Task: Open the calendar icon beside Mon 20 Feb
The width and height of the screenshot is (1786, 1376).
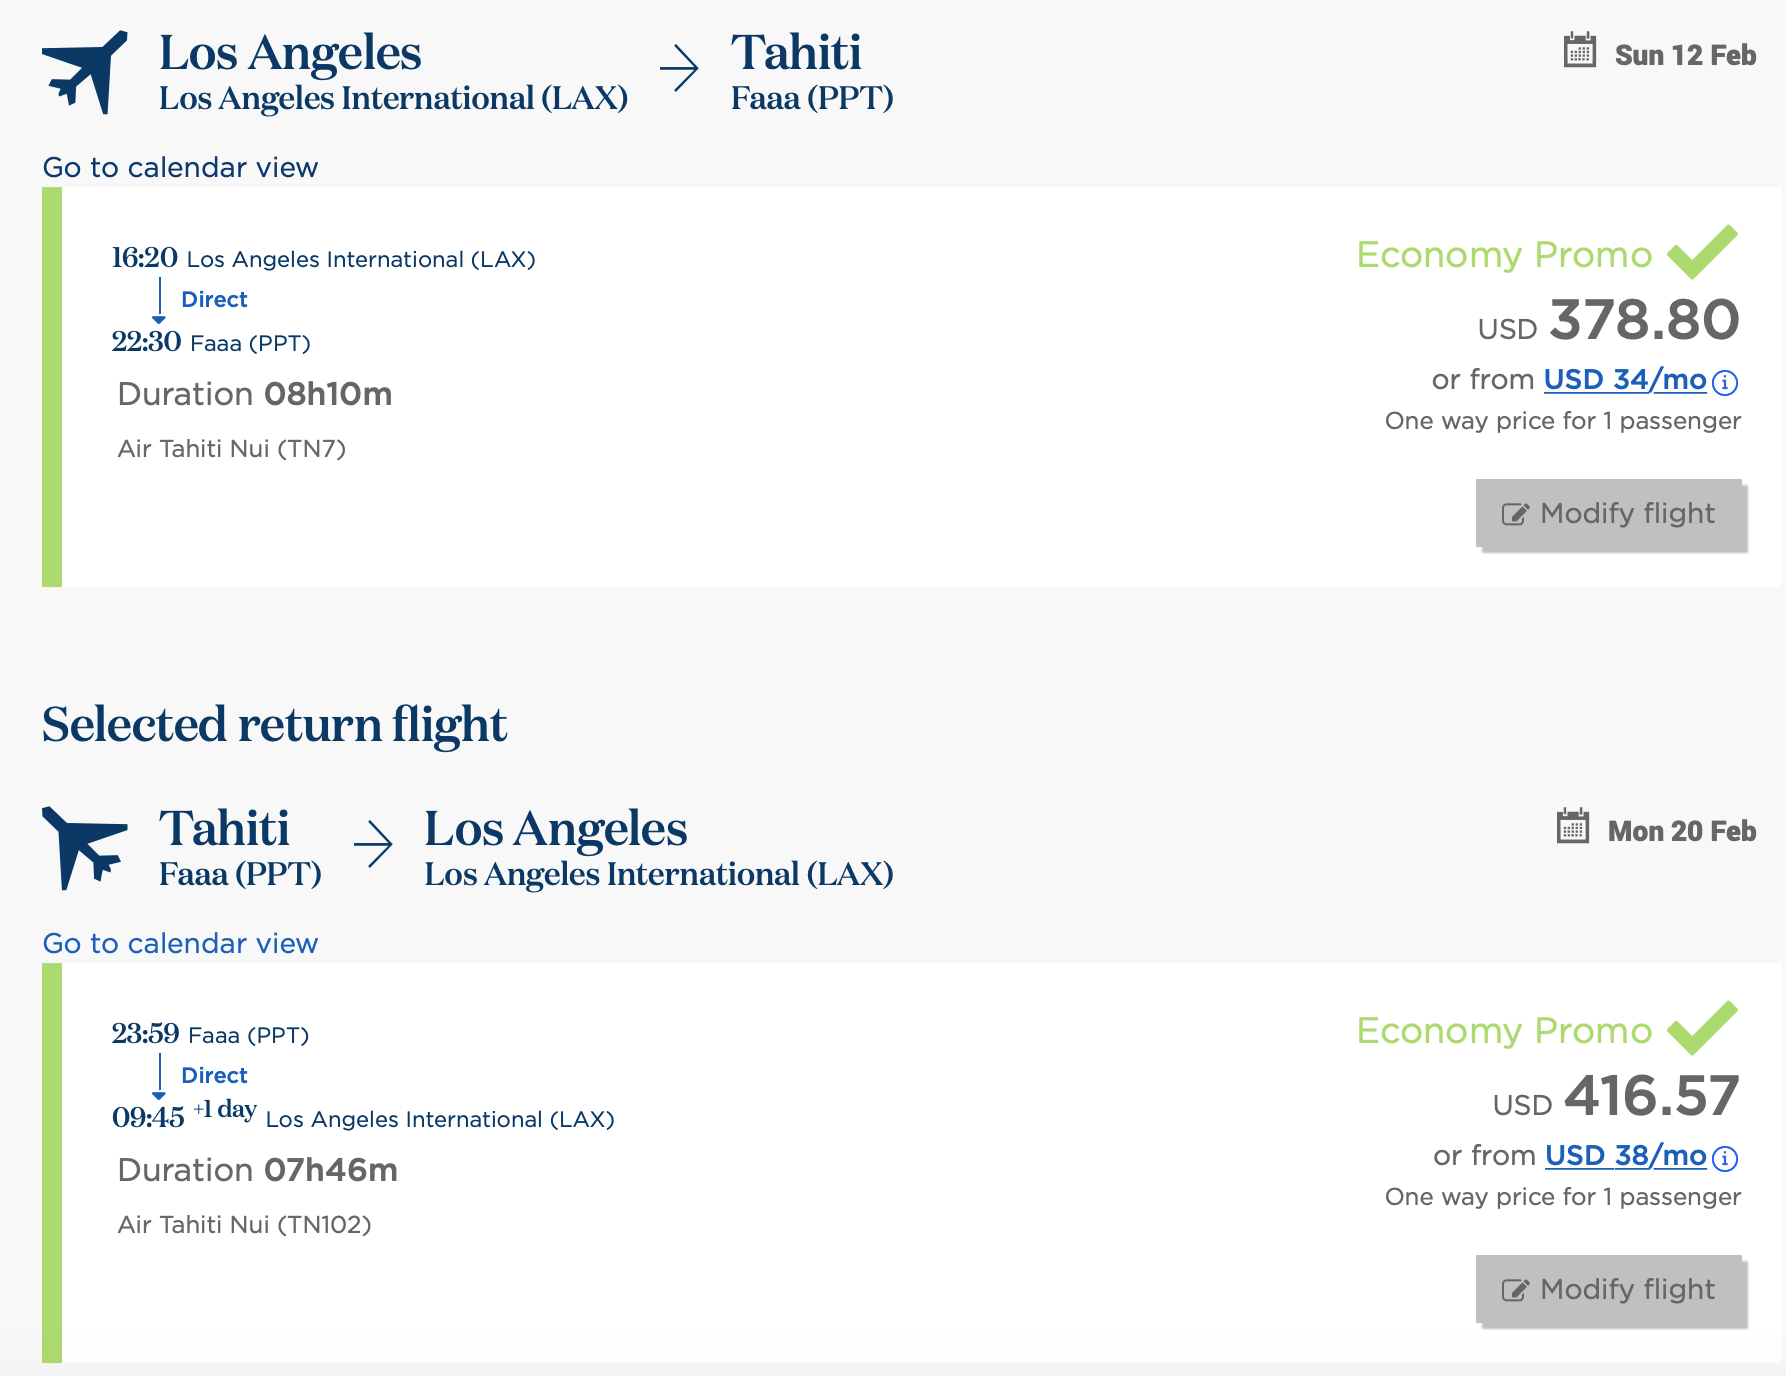Action: 1573,827
